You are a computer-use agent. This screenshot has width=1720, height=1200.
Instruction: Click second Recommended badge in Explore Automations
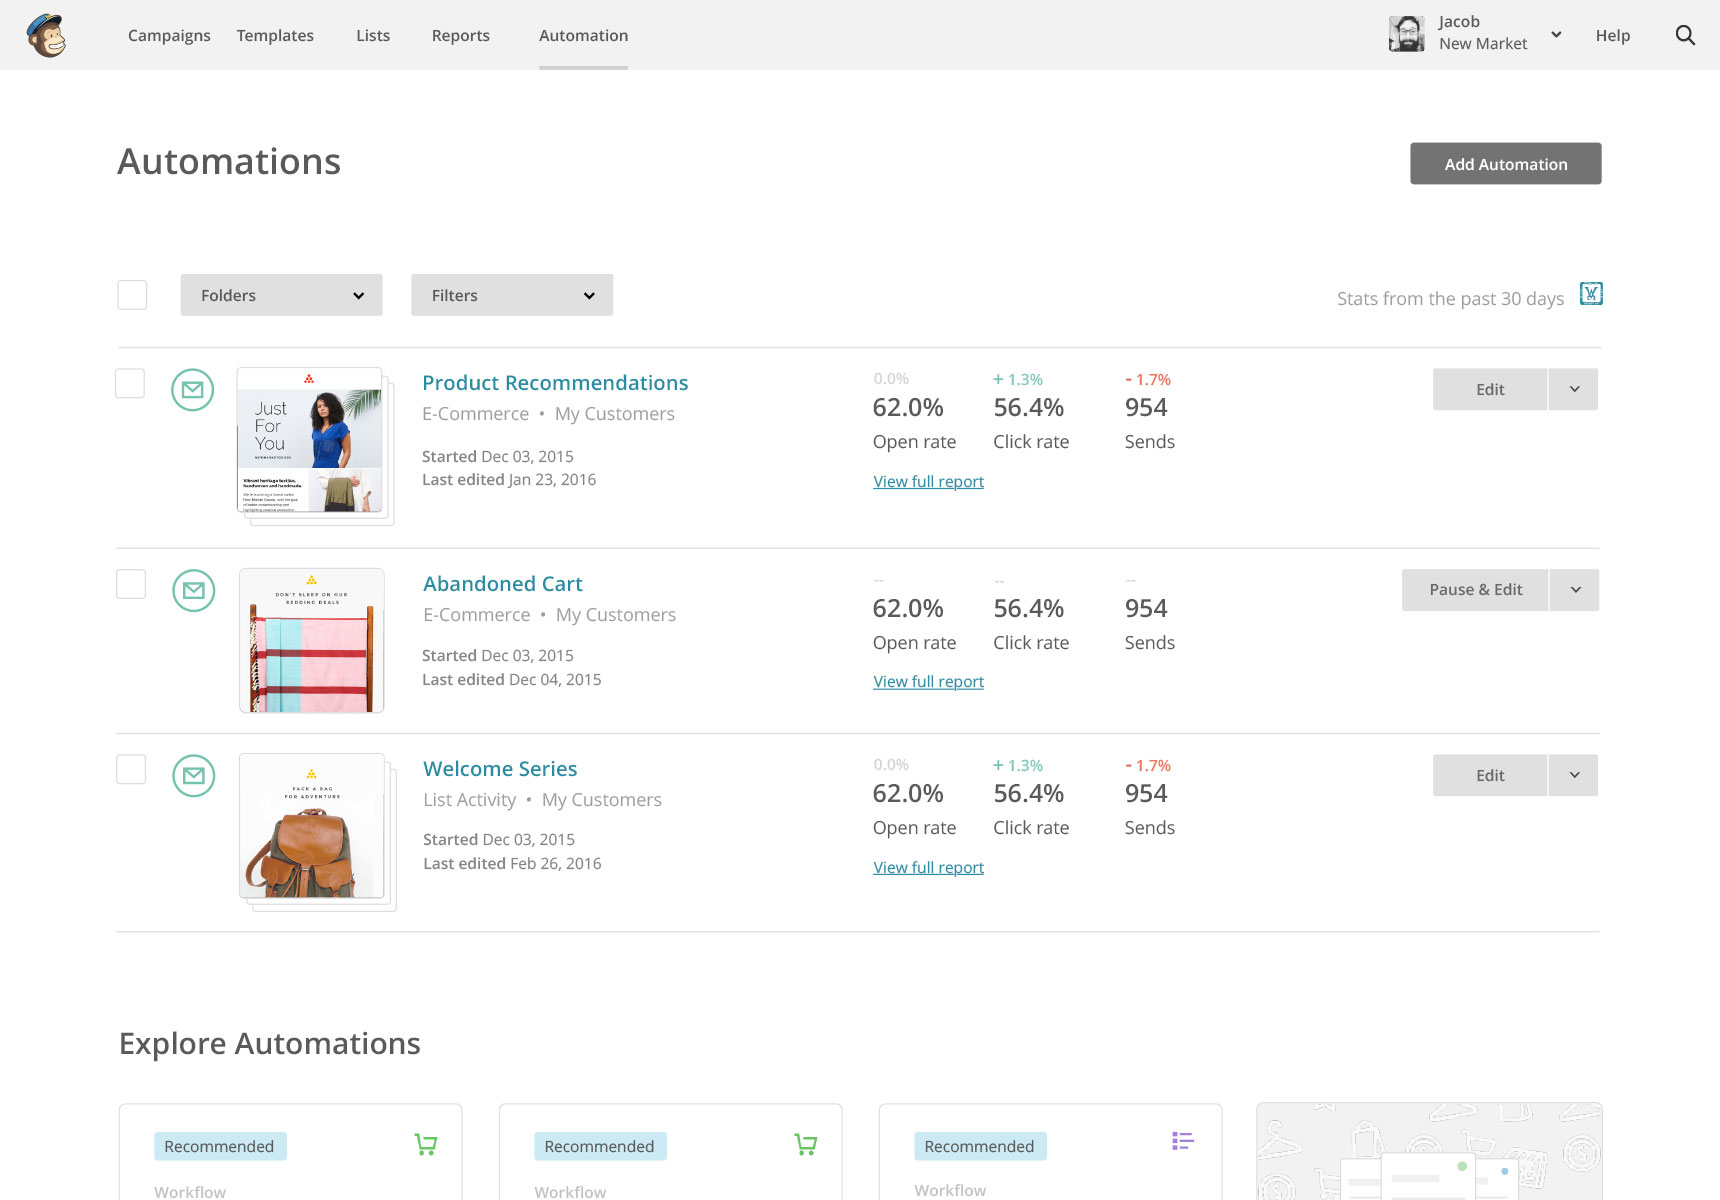pyautogui.click(x=600, y=1146)
